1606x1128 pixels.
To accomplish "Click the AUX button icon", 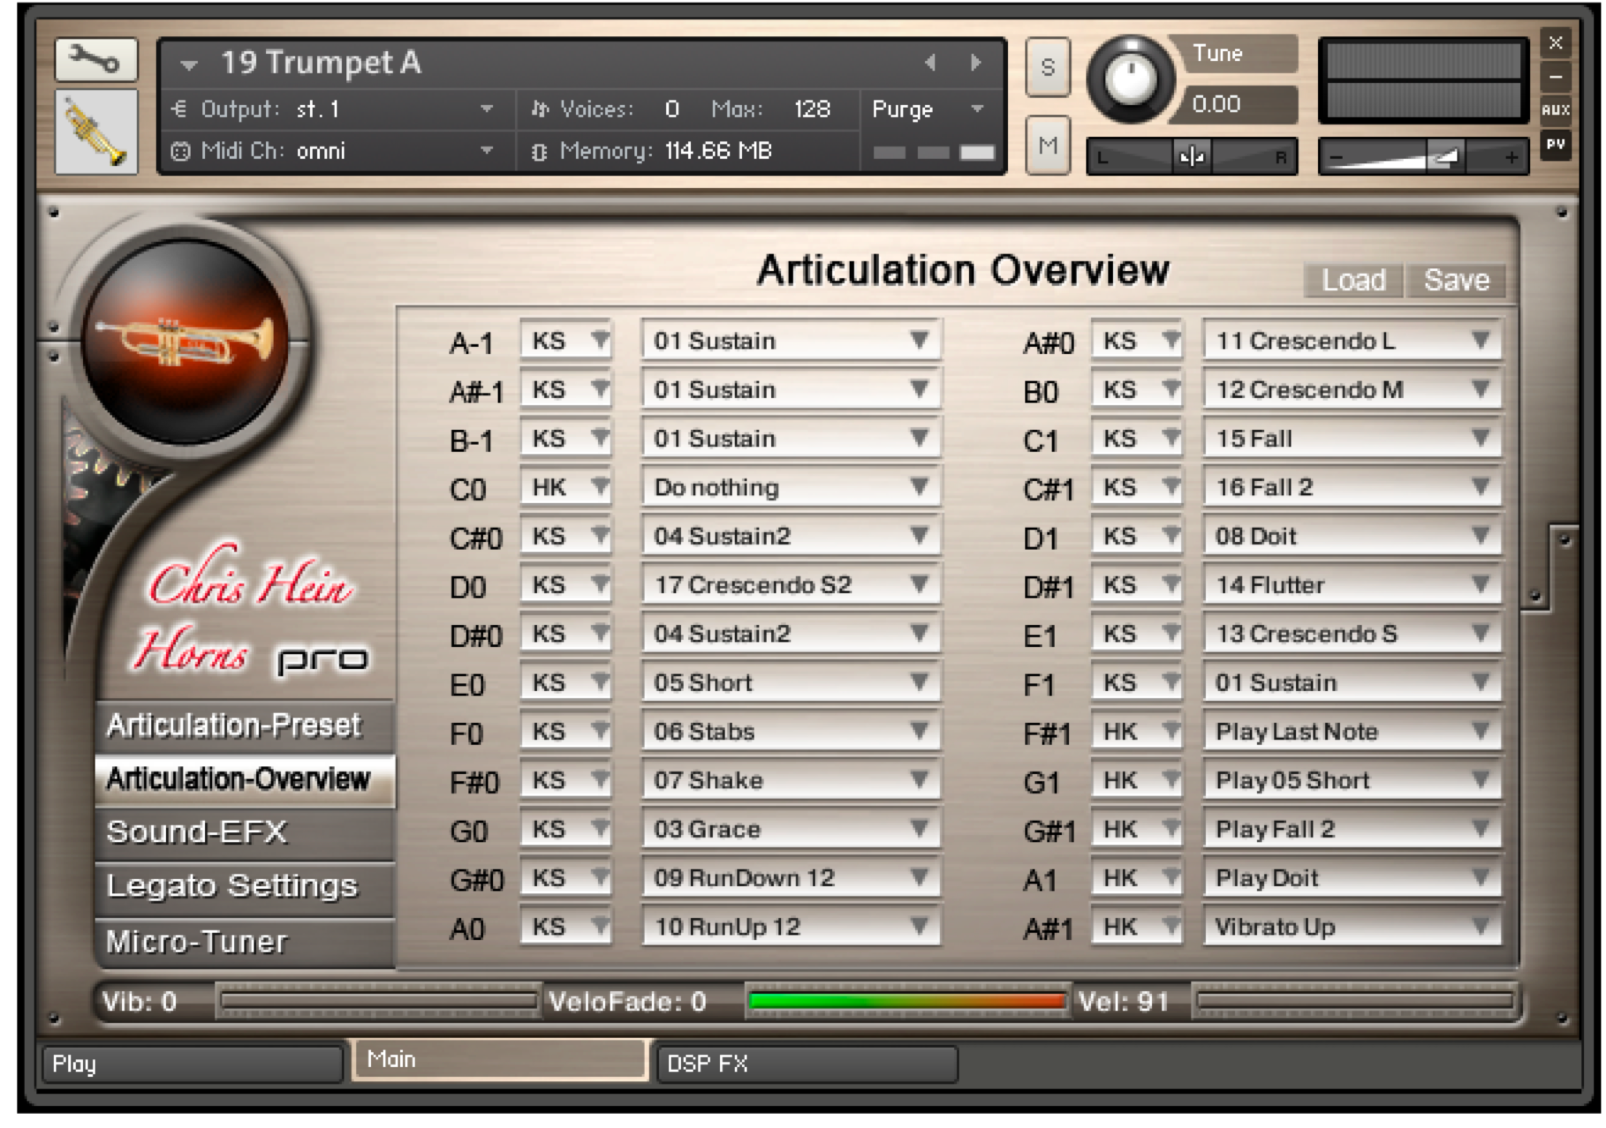I will [1555, 110].
